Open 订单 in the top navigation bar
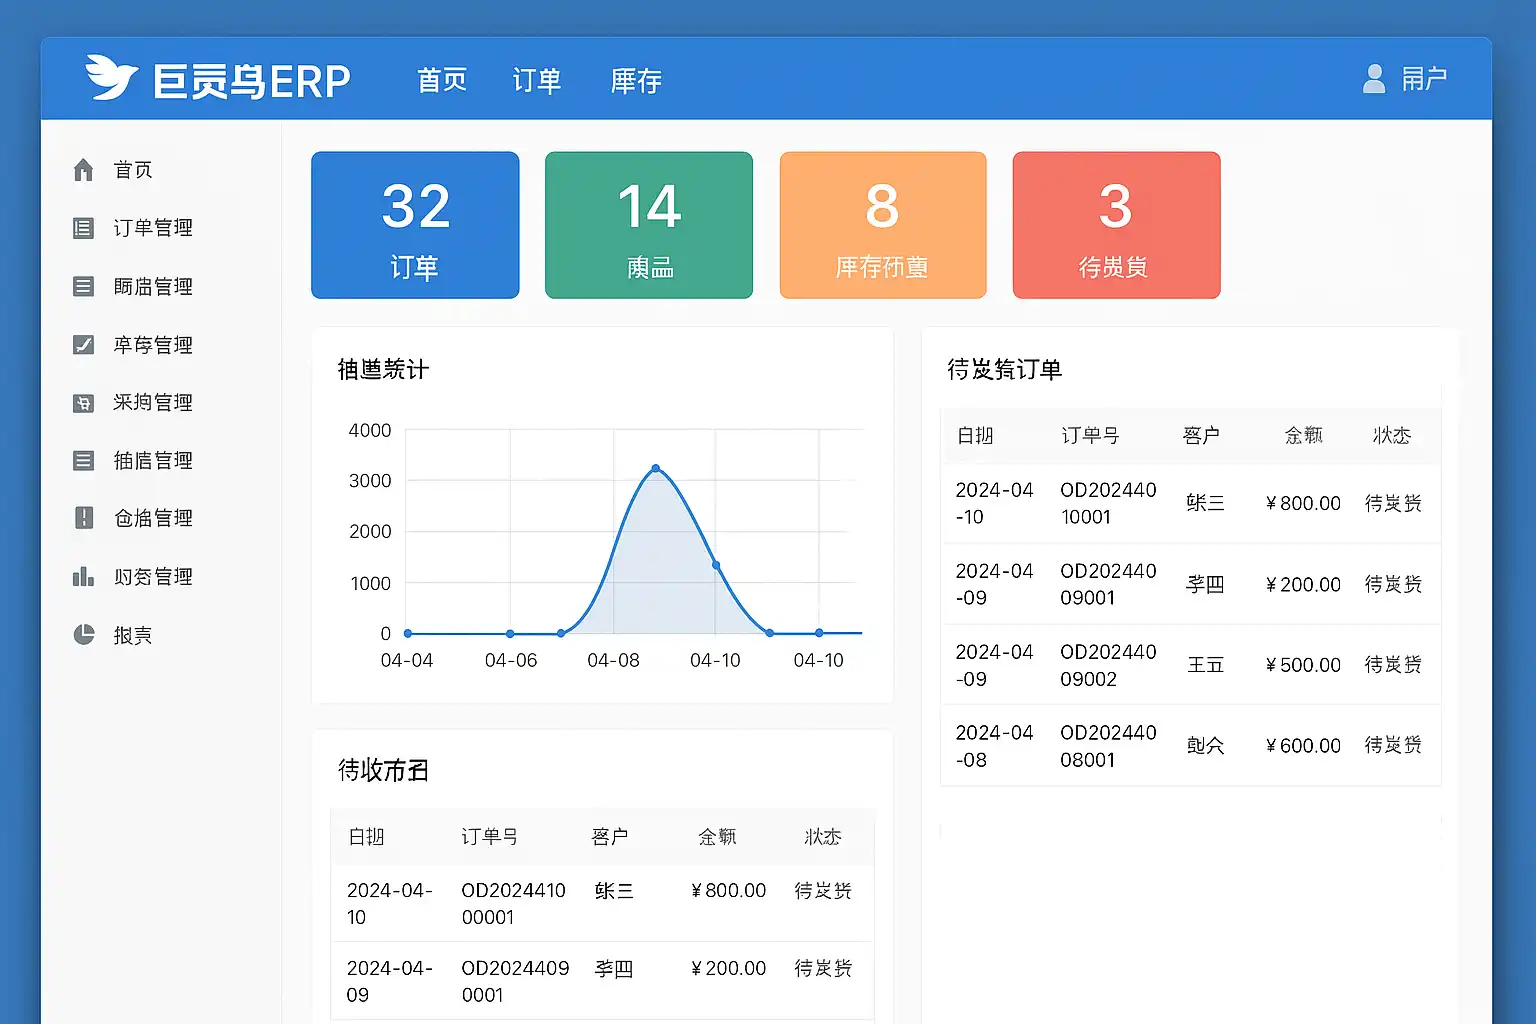This screenshot has height=1024, width=1536. (x=537, y=81)
